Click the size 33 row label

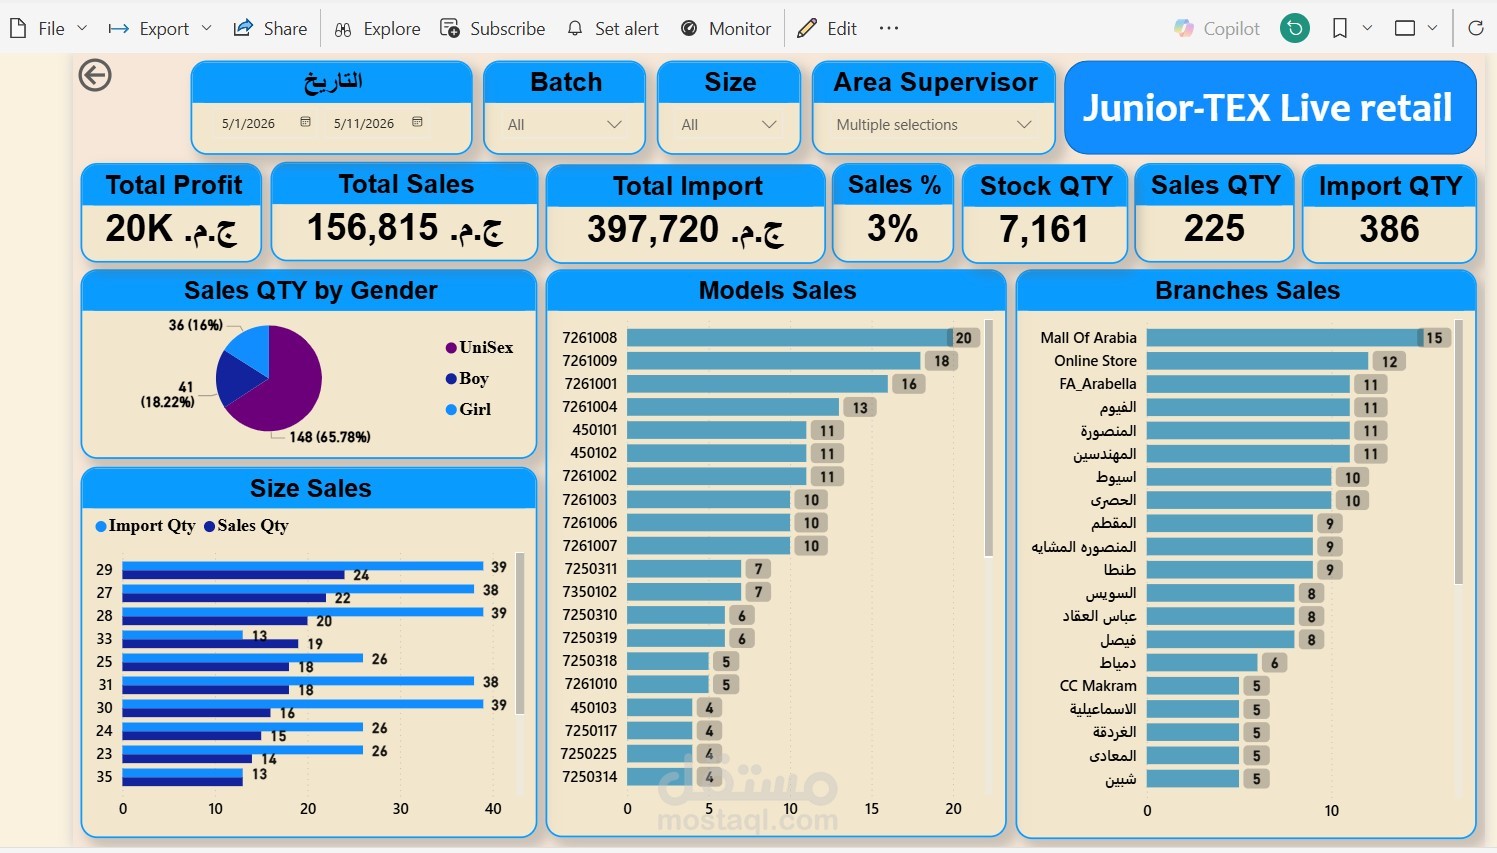click(104, 638)
